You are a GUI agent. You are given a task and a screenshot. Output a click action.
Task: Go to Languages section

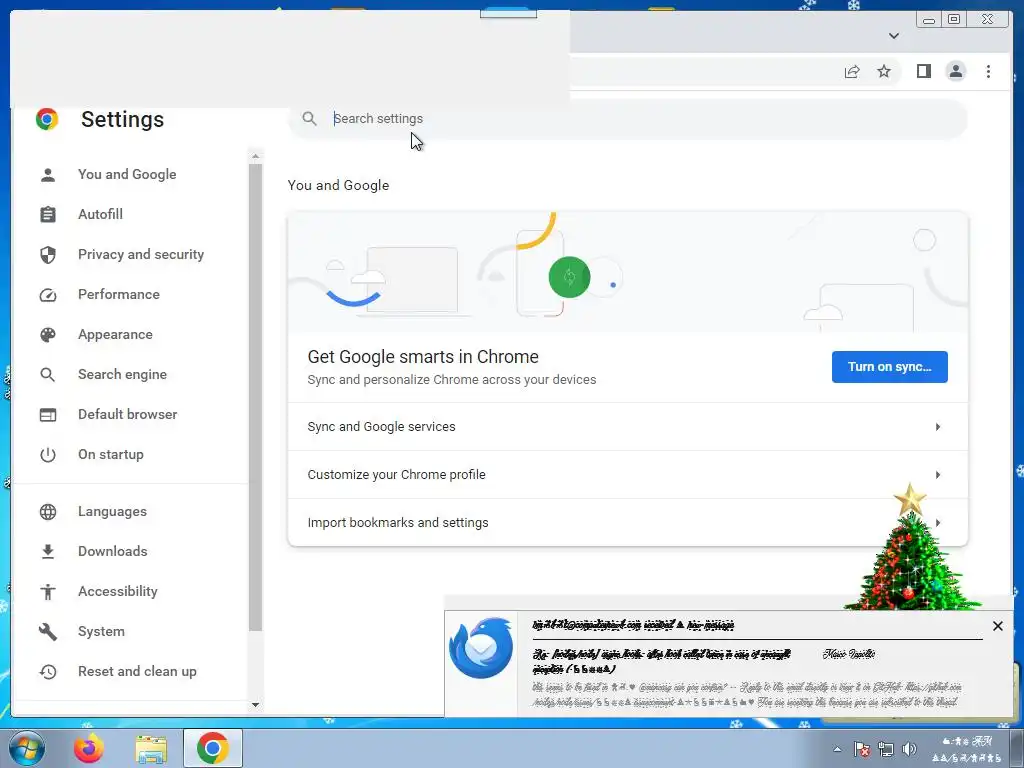tap(112, 512)
